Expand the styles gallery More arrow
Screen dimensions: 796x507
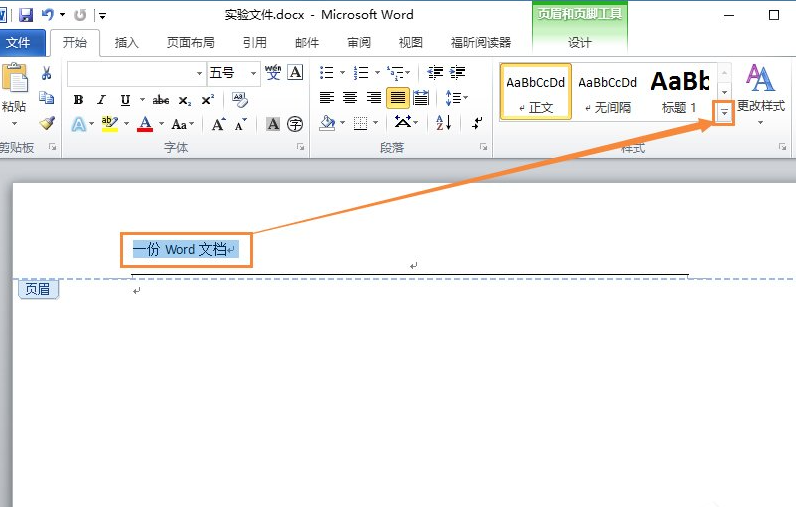coord(725,115)
